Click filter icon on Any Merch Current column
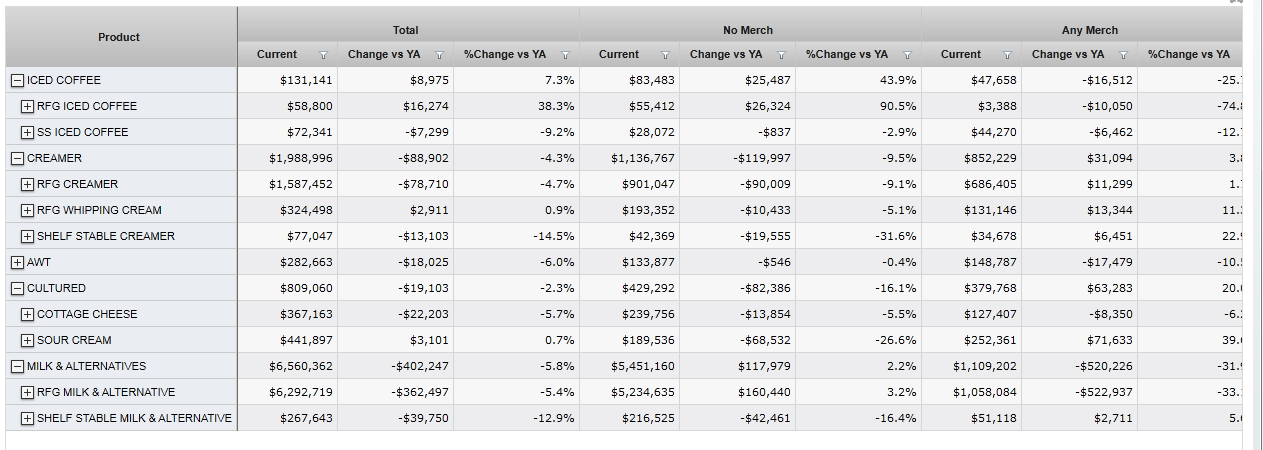 tap(1006, 55)
